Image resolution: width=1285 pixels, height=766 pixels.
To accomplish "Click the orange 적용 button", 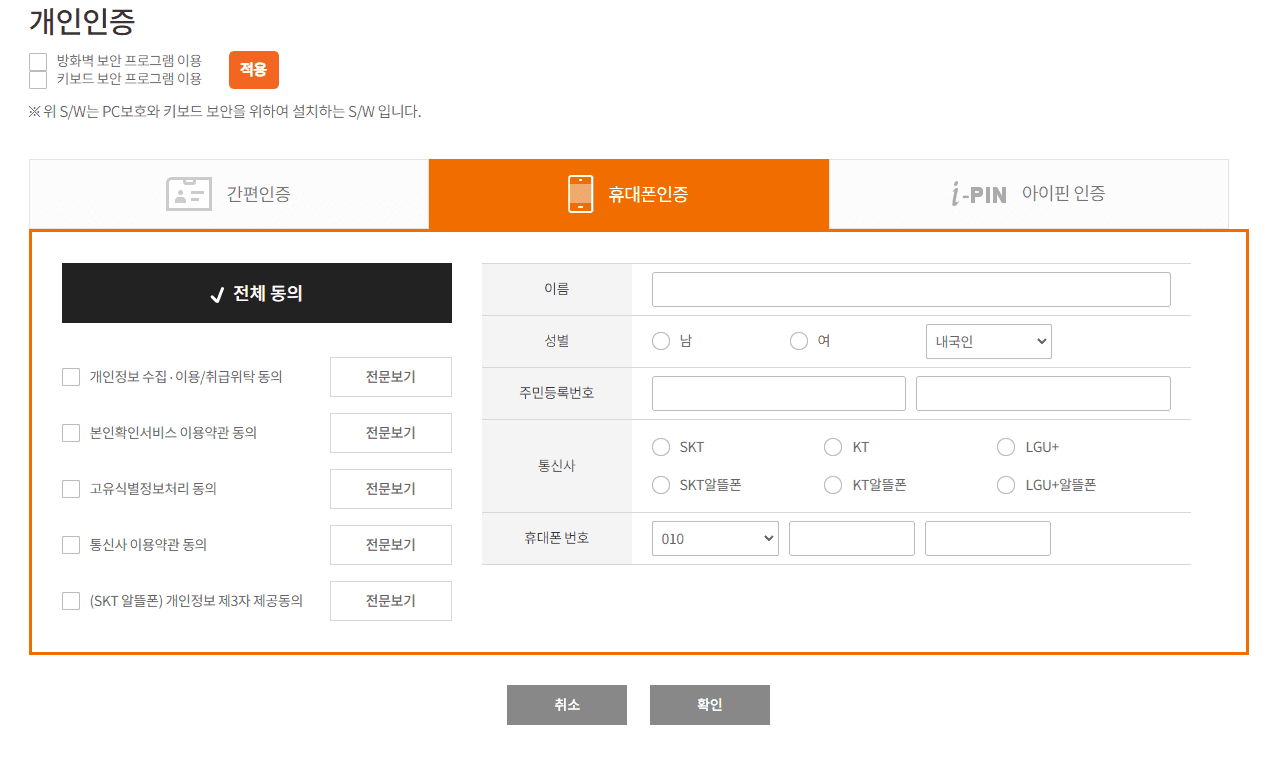I will click(254, 70).
